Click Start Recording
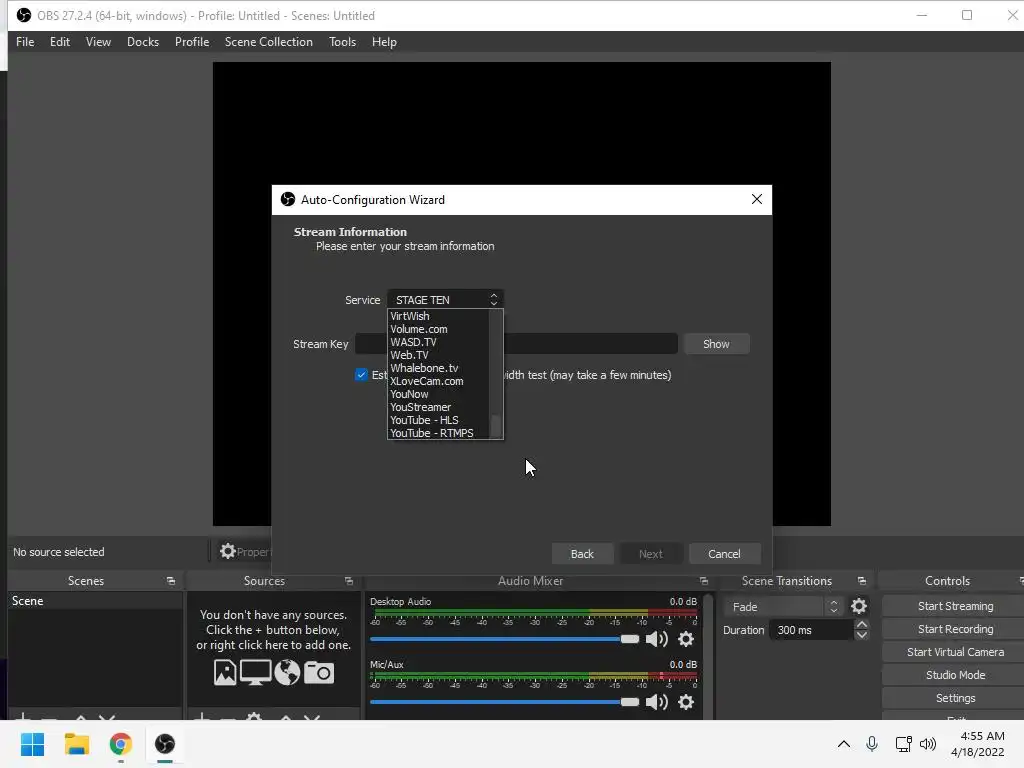 [x=955, y=629]
